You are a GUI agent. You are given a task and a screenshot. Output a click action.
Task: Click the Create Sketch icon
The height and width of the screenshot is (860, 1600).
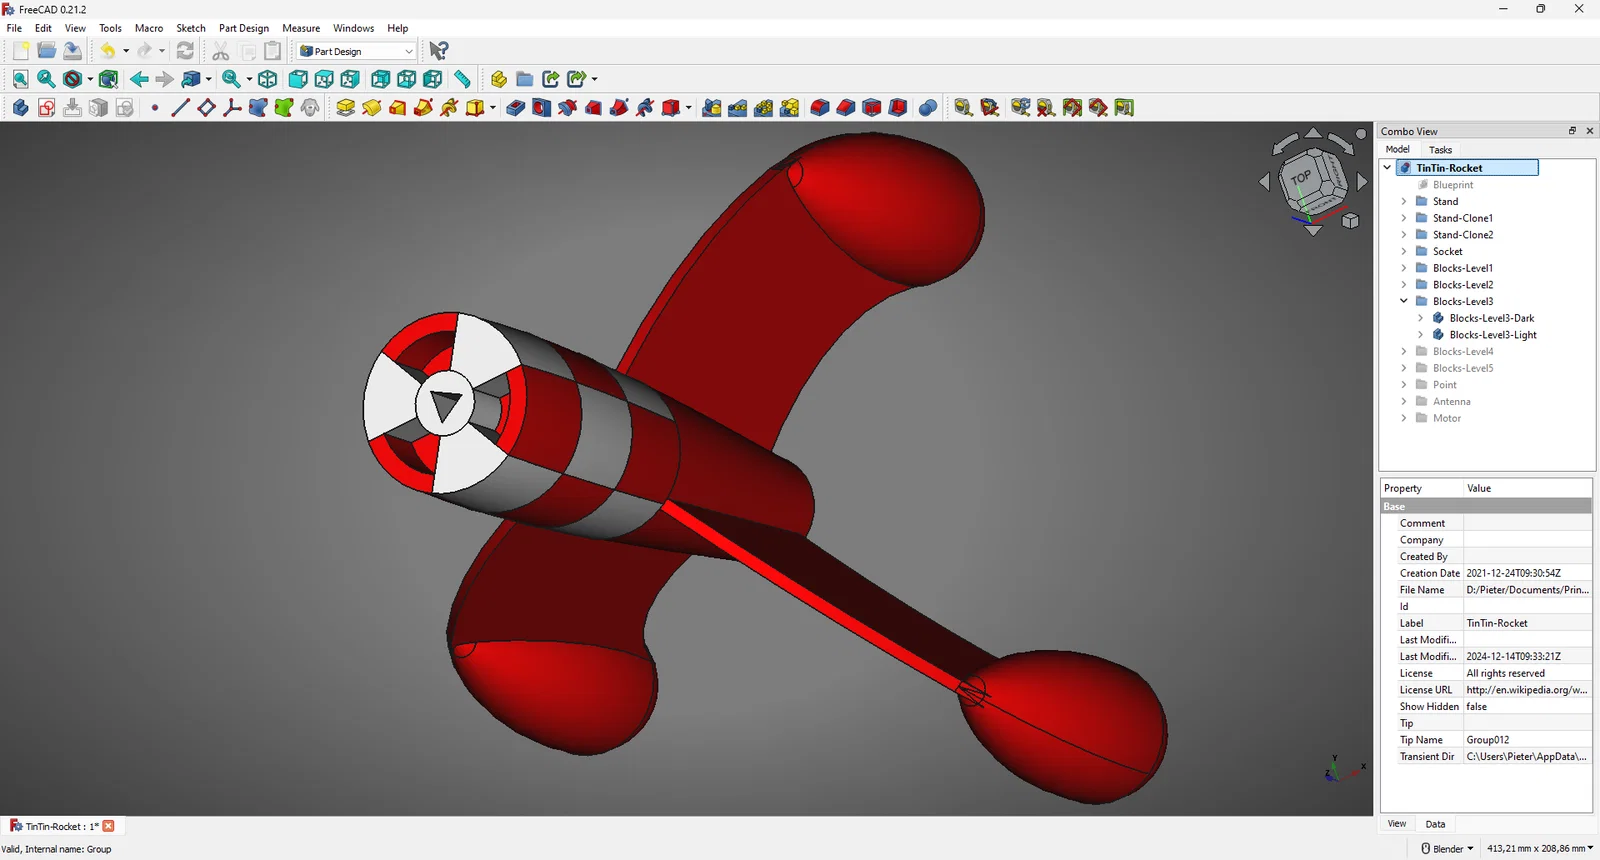point(46,108)
